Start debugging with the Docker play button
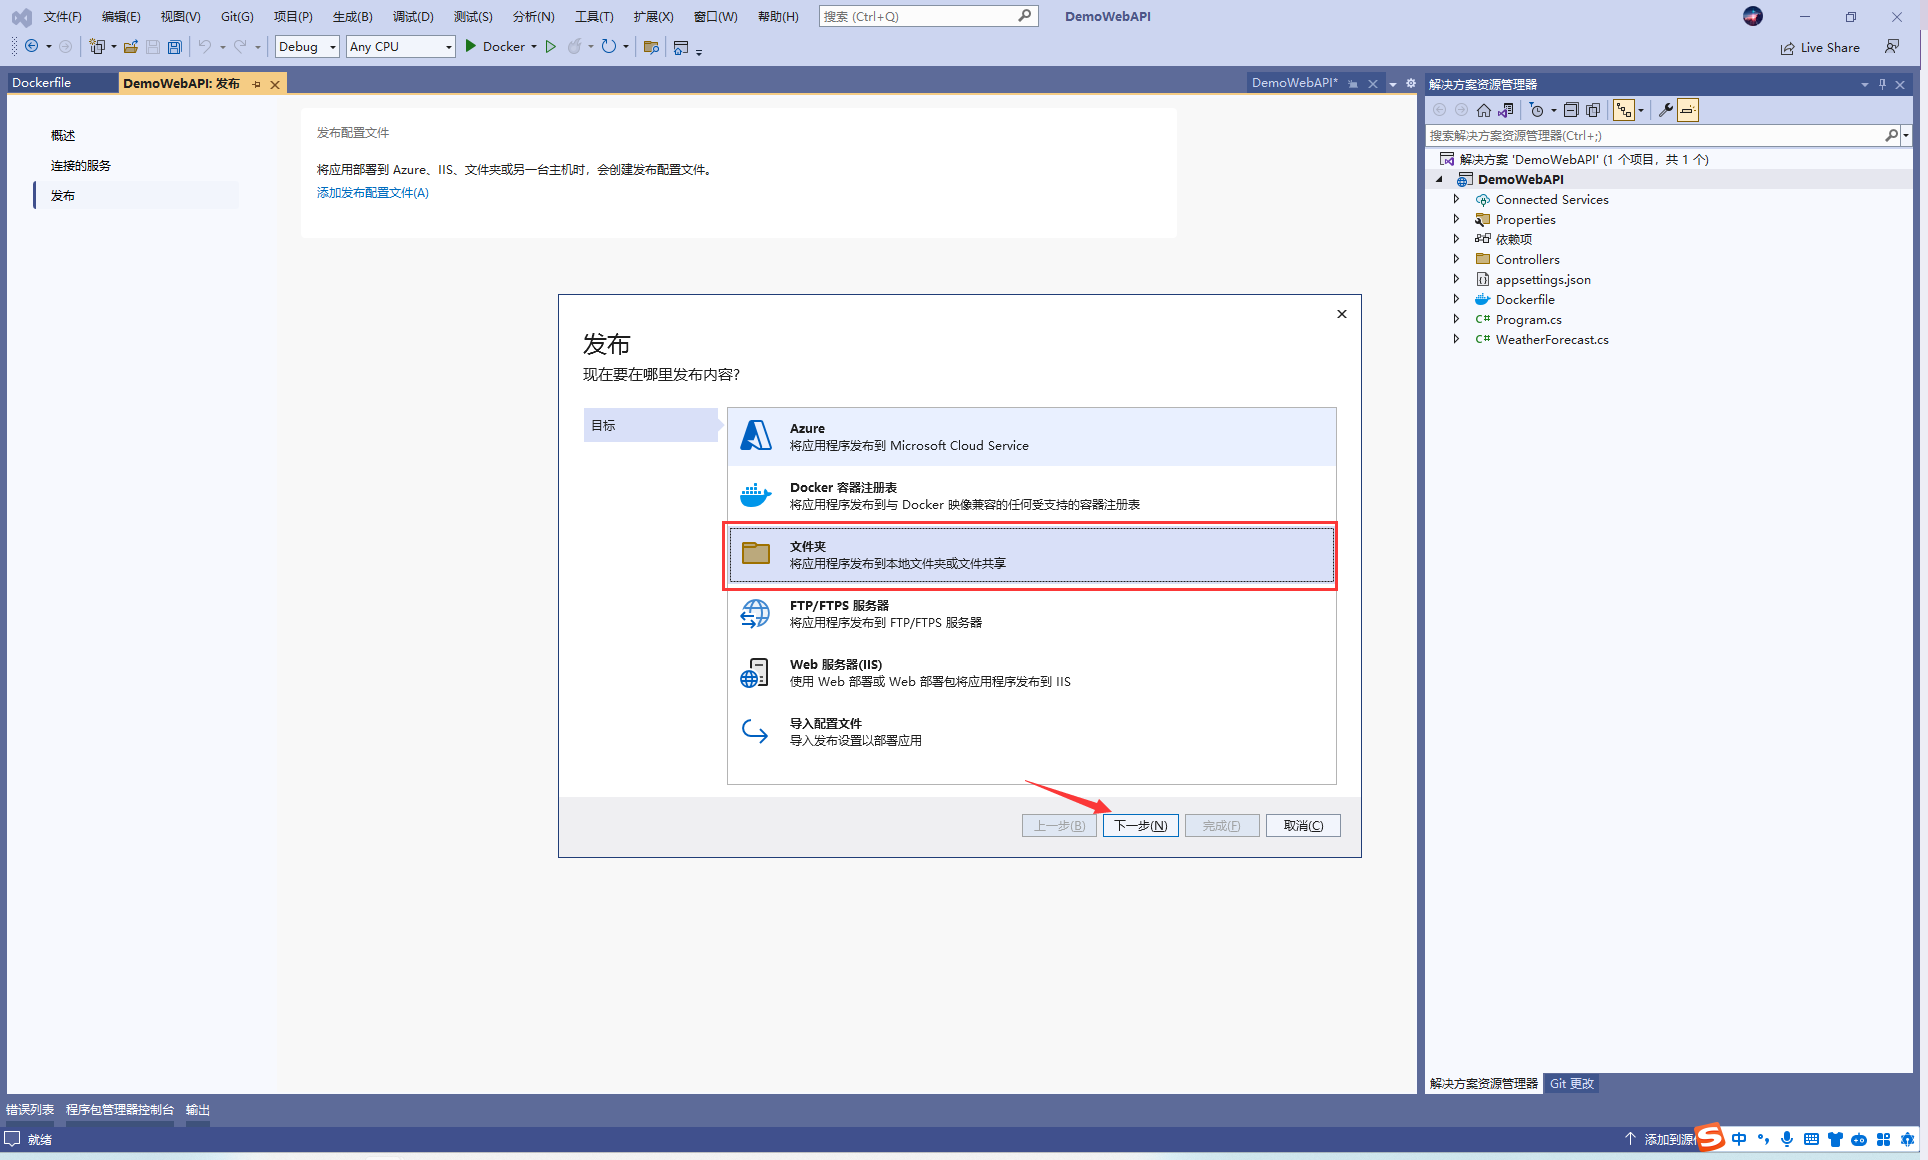Screen dimensions: 1928x1160 (x=471, y=46)
